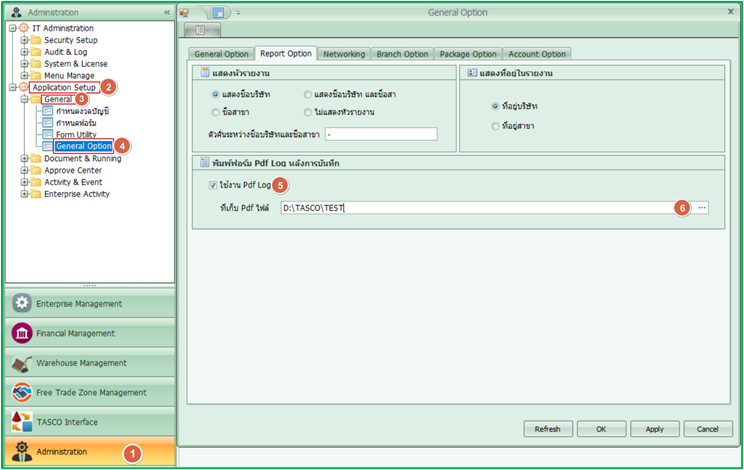
Task: Click the Administration person icon in bottom bar
Action: point(22,452)
